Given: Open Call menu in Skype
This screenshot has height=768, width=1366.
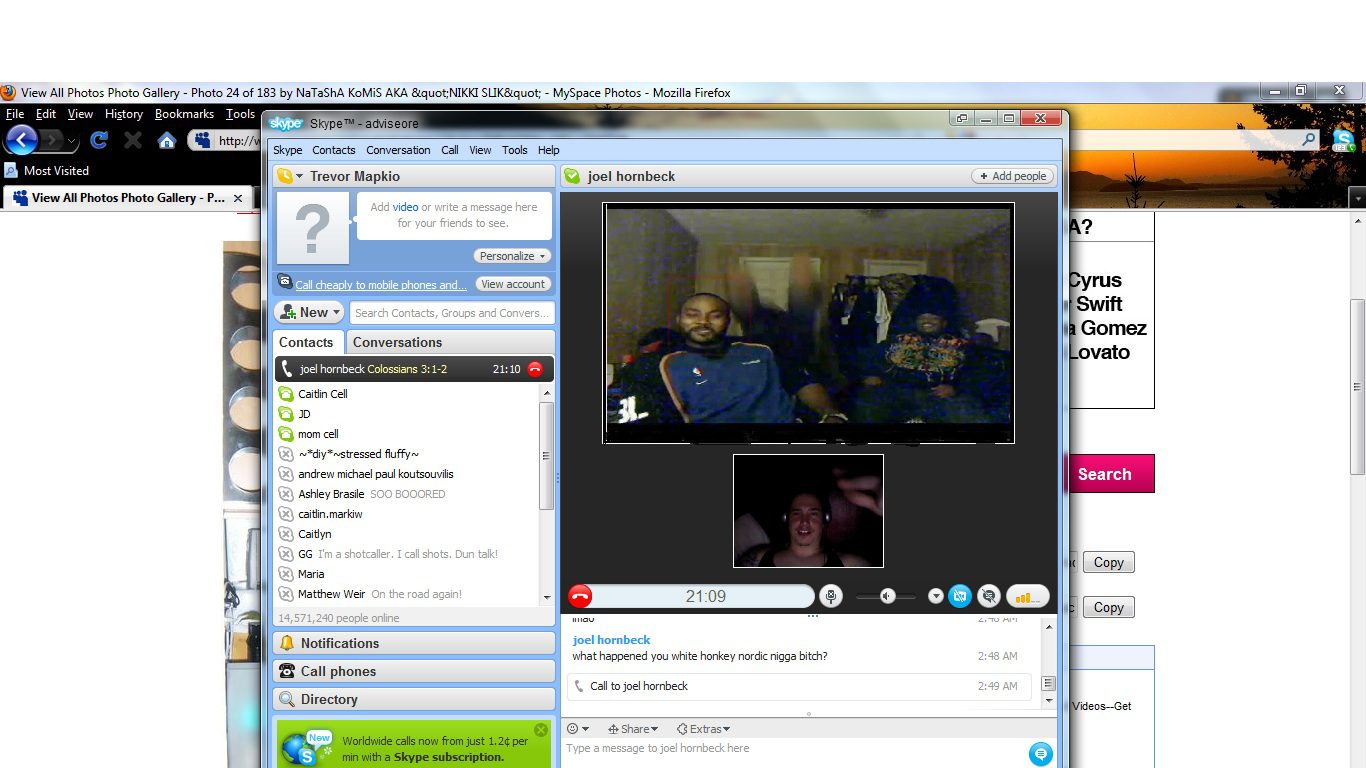Looking at the screenshot, I should pos(450,150).
